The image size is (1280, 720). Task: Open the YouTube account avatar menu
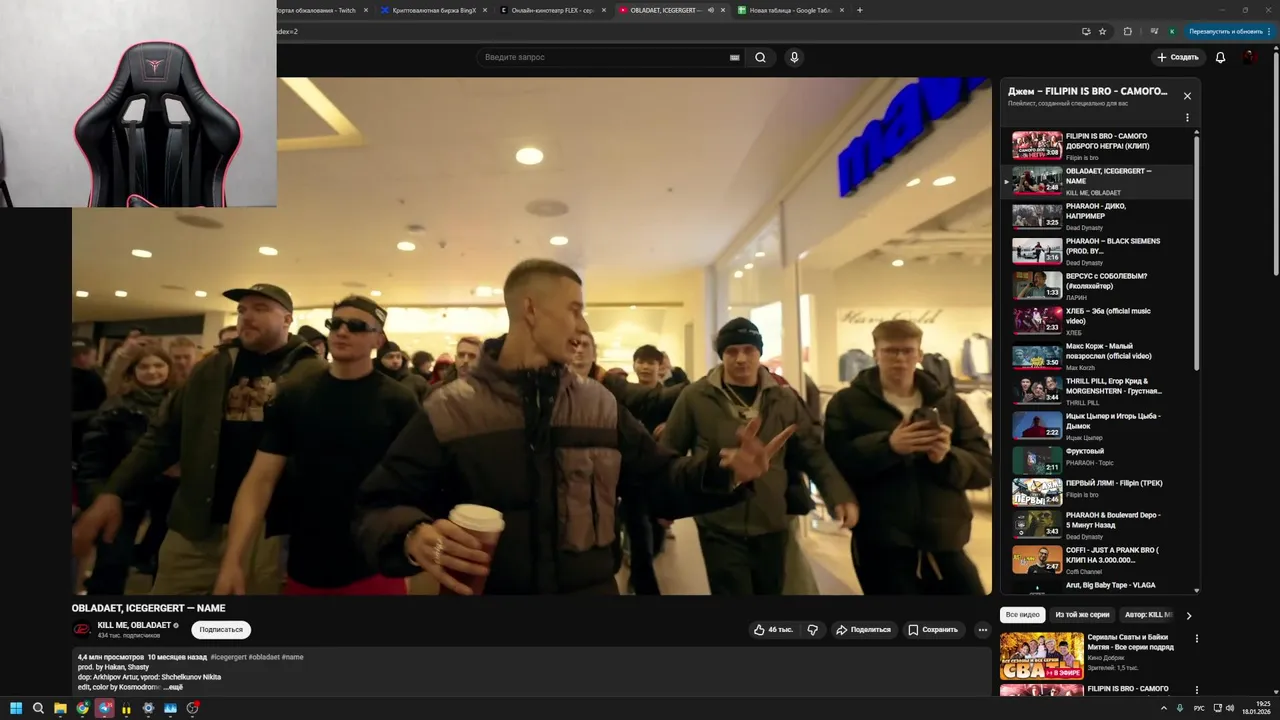[x=1250, y=57]
